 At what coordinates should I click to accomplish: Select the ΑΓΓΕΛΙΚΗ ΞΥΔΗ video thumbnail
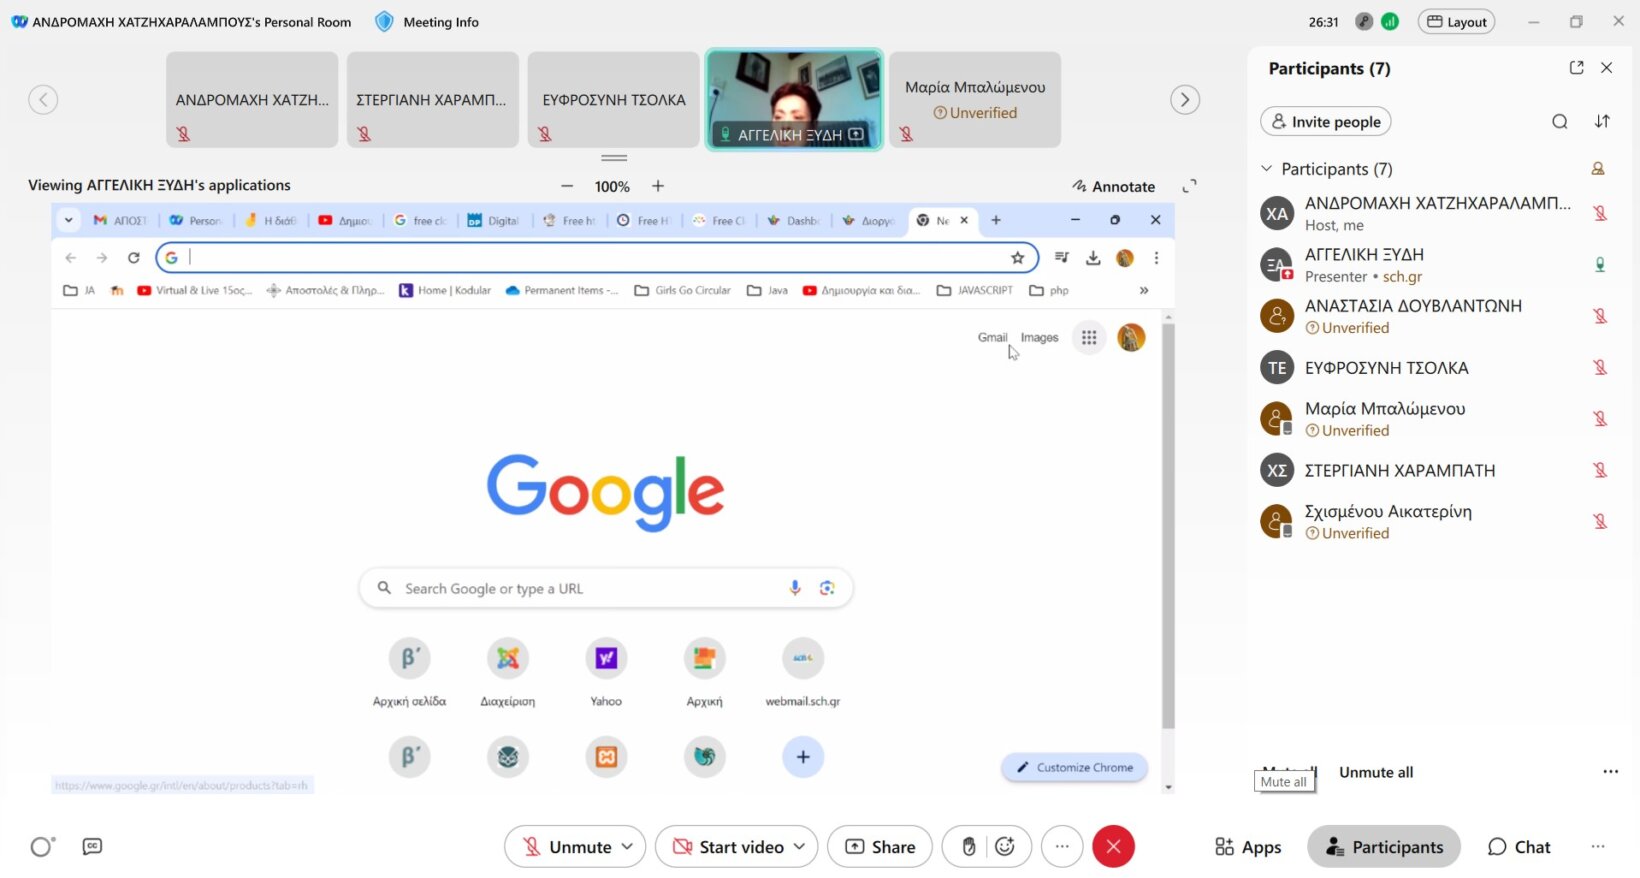click(x=794, y=100)
